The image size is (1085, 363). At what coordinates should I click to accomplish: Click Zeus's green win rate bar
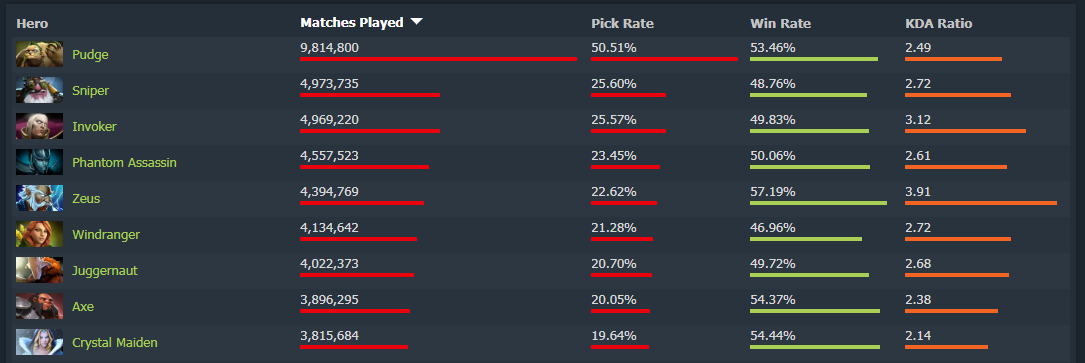click(x=818, y=203)
